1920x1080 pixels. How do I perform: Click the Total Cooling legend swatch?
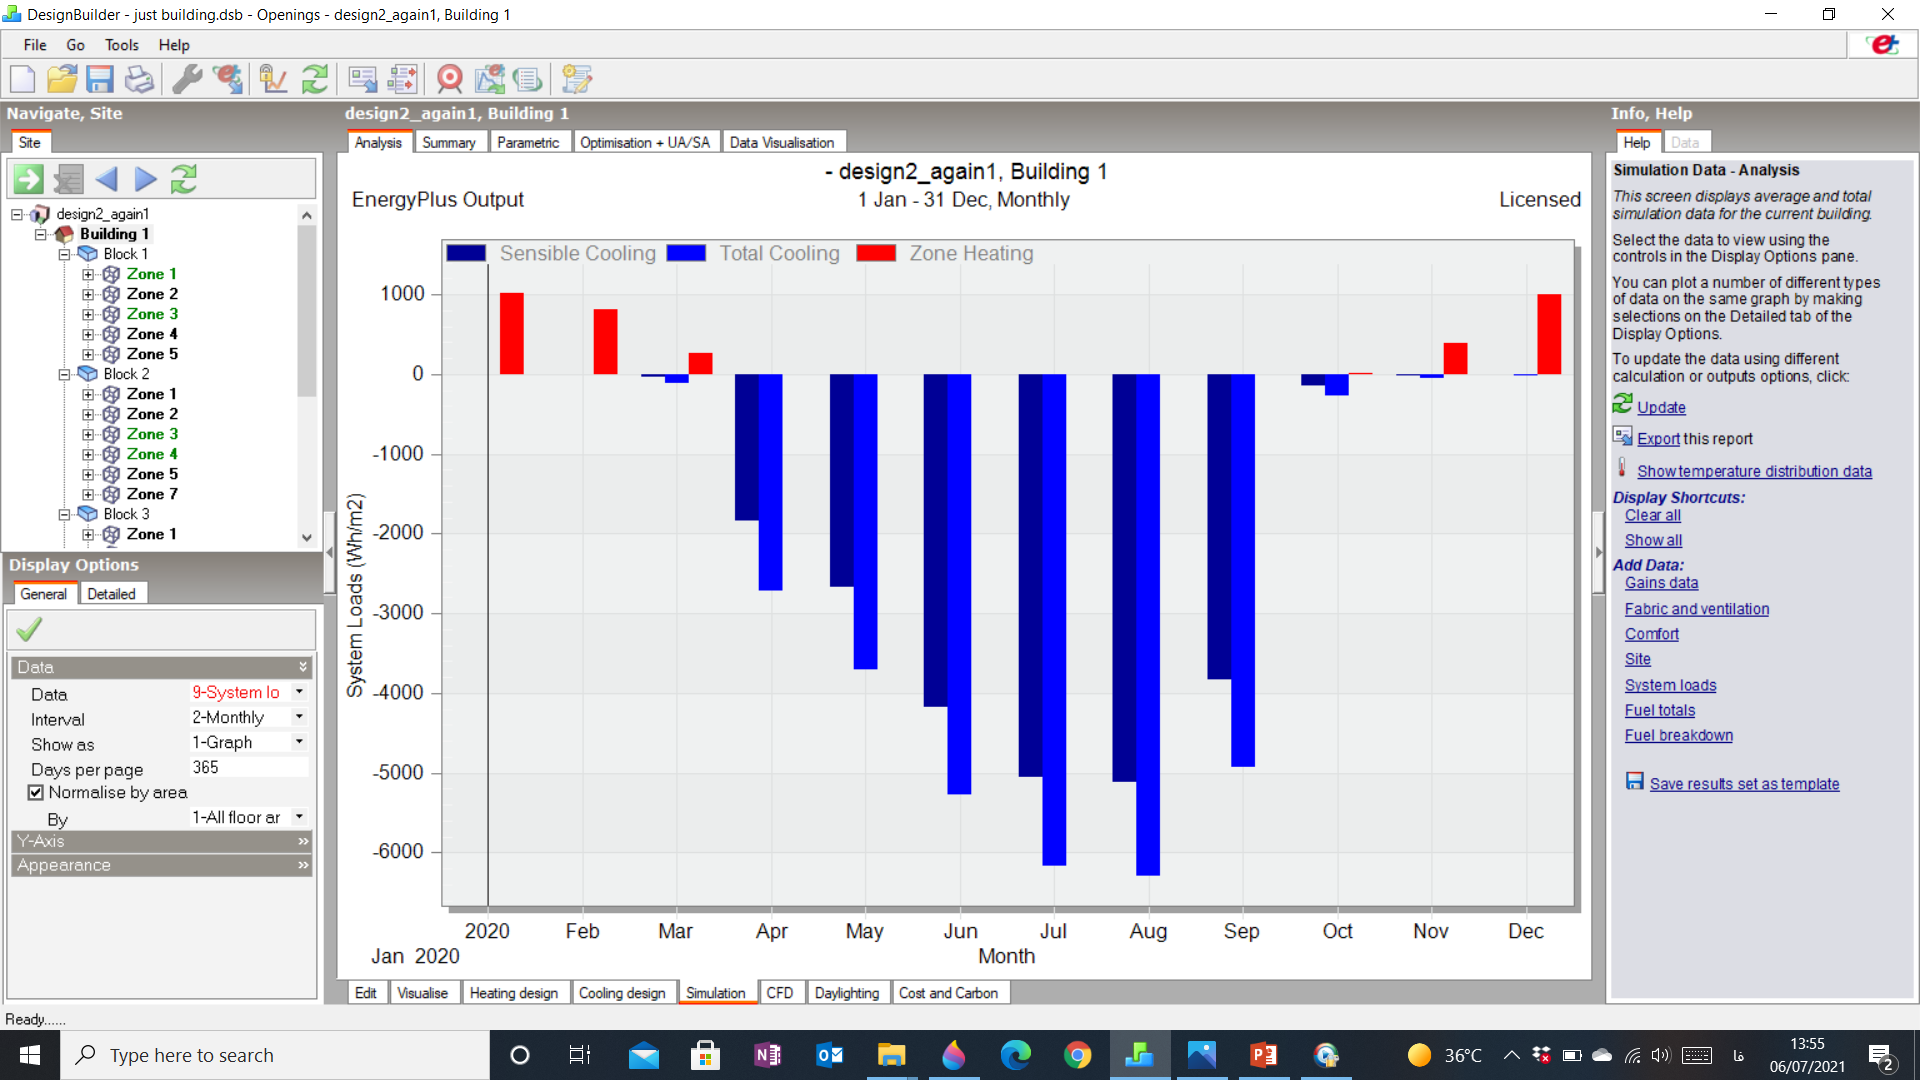click(686, 253)
